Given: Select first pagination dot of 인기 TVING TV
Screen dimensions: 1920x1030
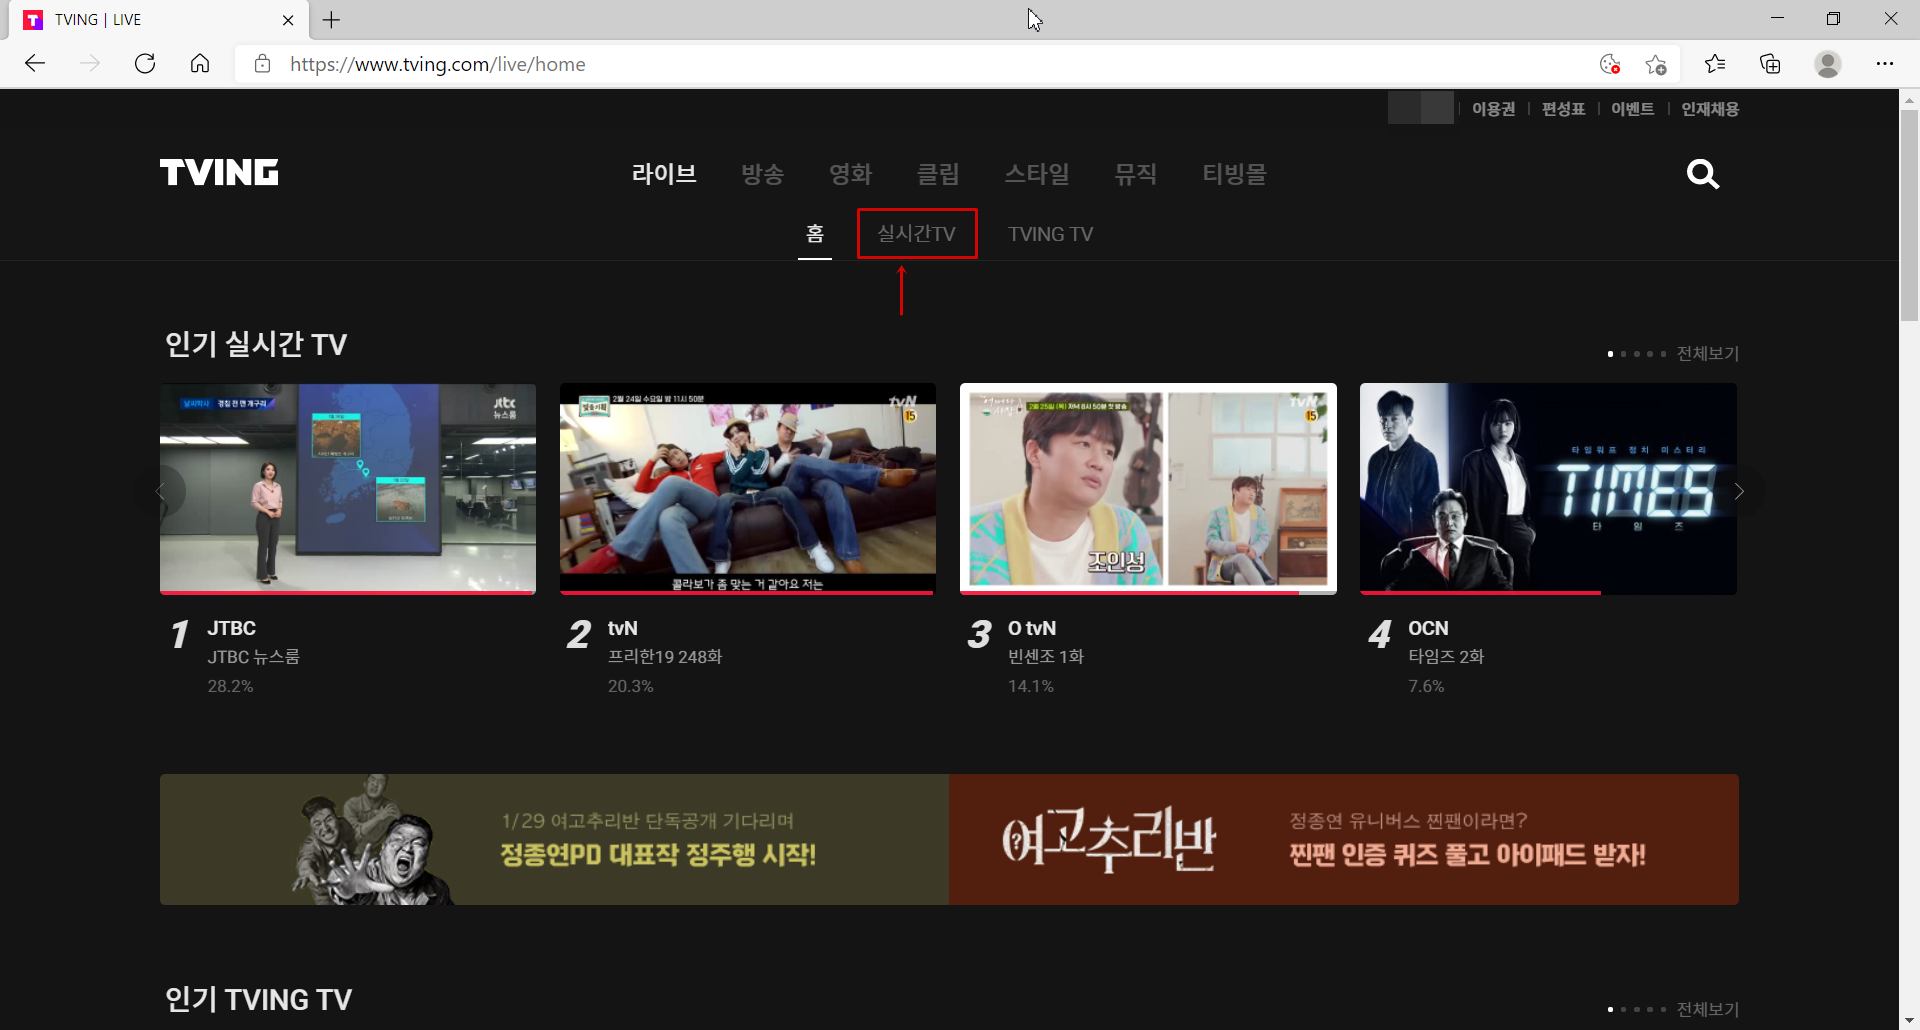Looking at the screenshot, I should pos(1610,1010).
